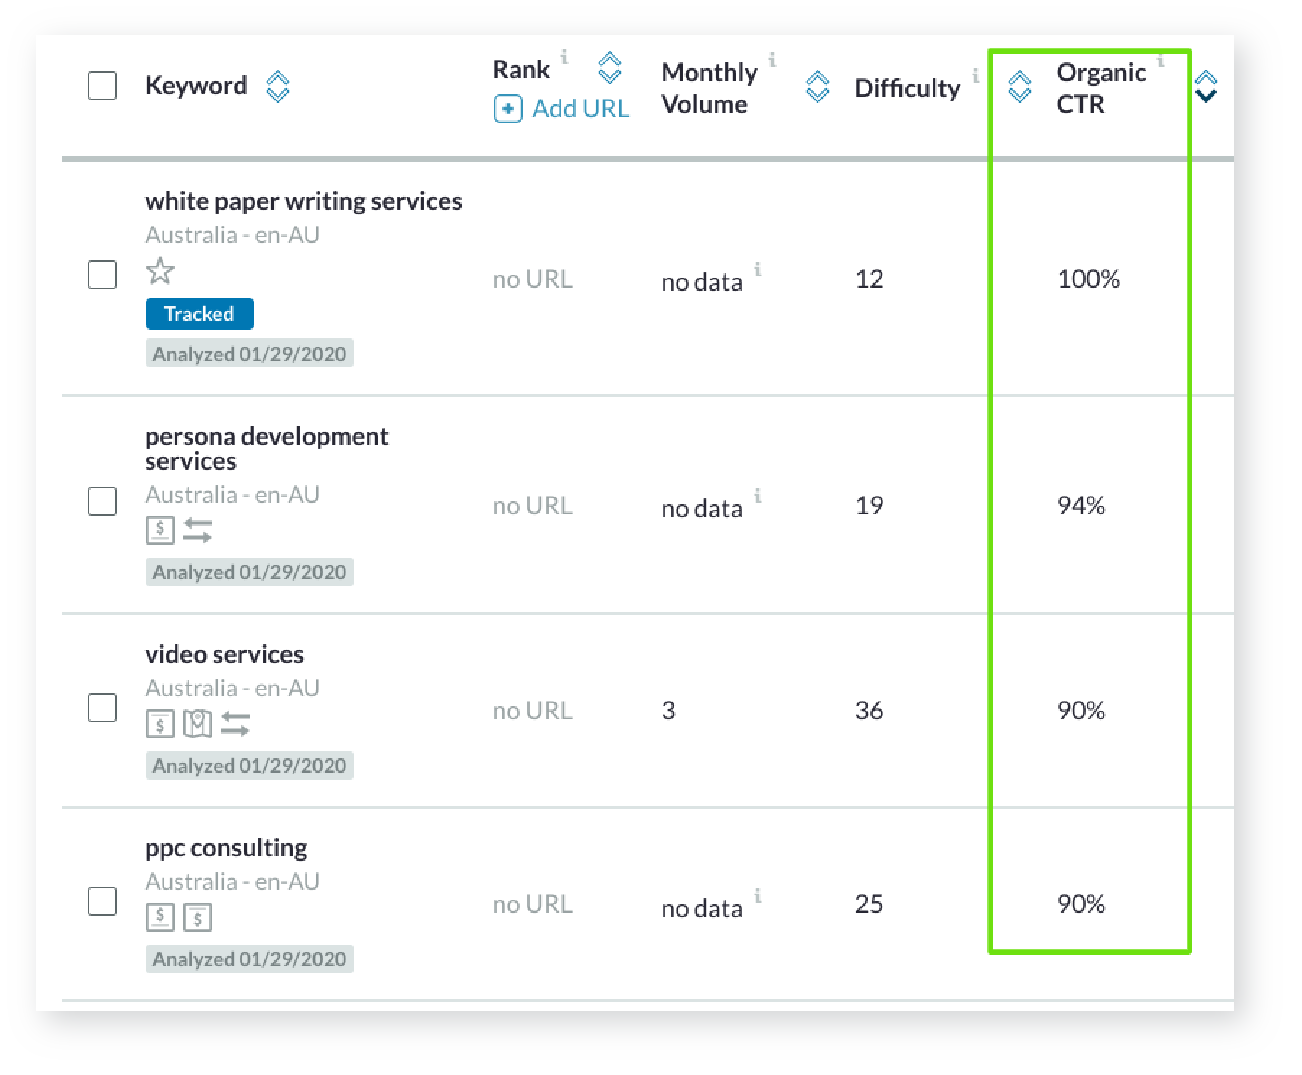Sort by Keyword using the sort arrows
Screen dimensions: 1302x1075
(277, 87)
